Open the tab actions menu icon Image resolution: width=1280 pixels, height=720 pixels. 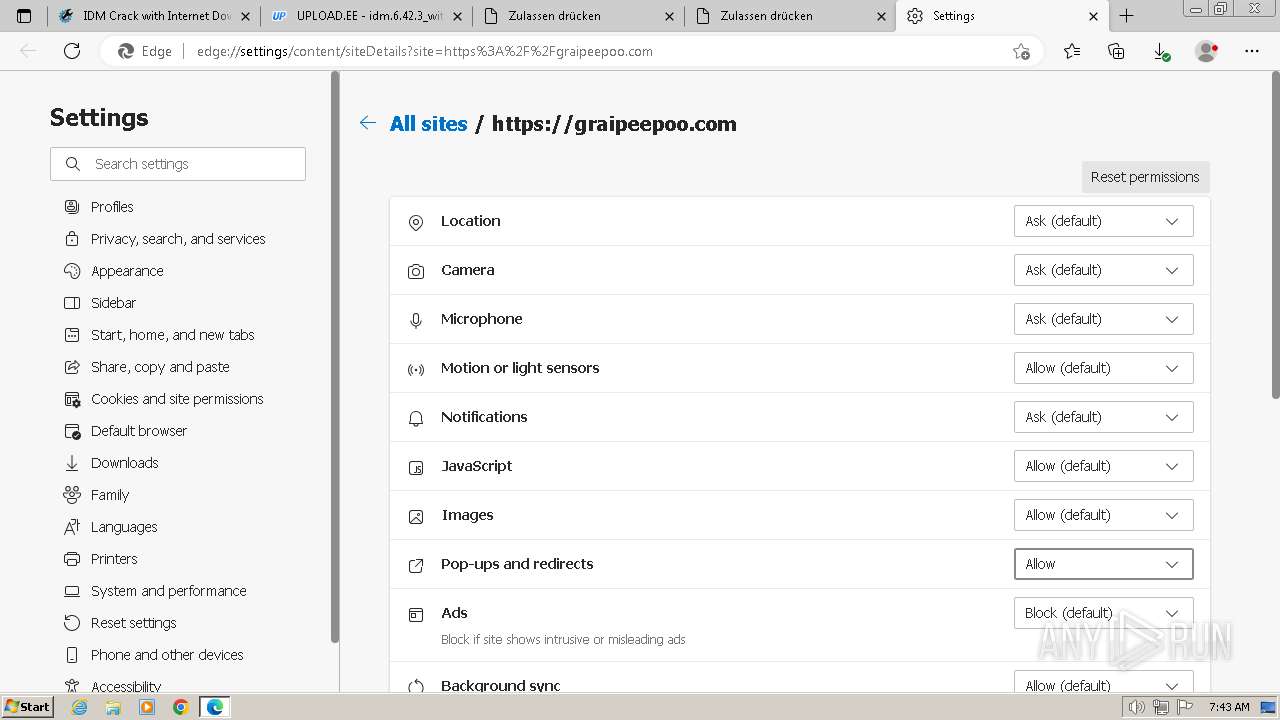(x=24, y=16)
